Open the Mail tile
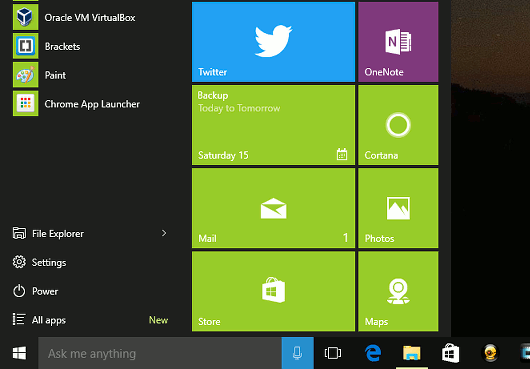This screenshot has width=530, height=369. click(x=273, y=208)
